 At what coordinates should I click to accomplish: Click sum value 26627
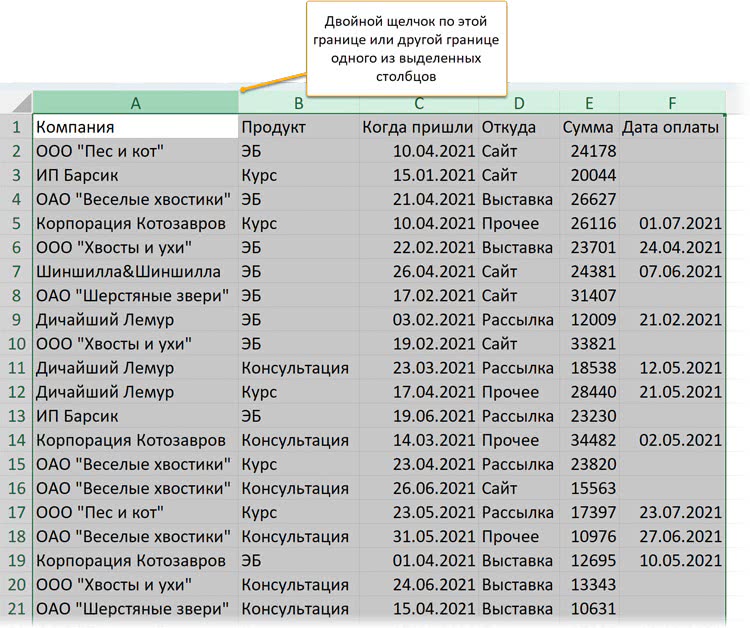click(x=589, y=199)
